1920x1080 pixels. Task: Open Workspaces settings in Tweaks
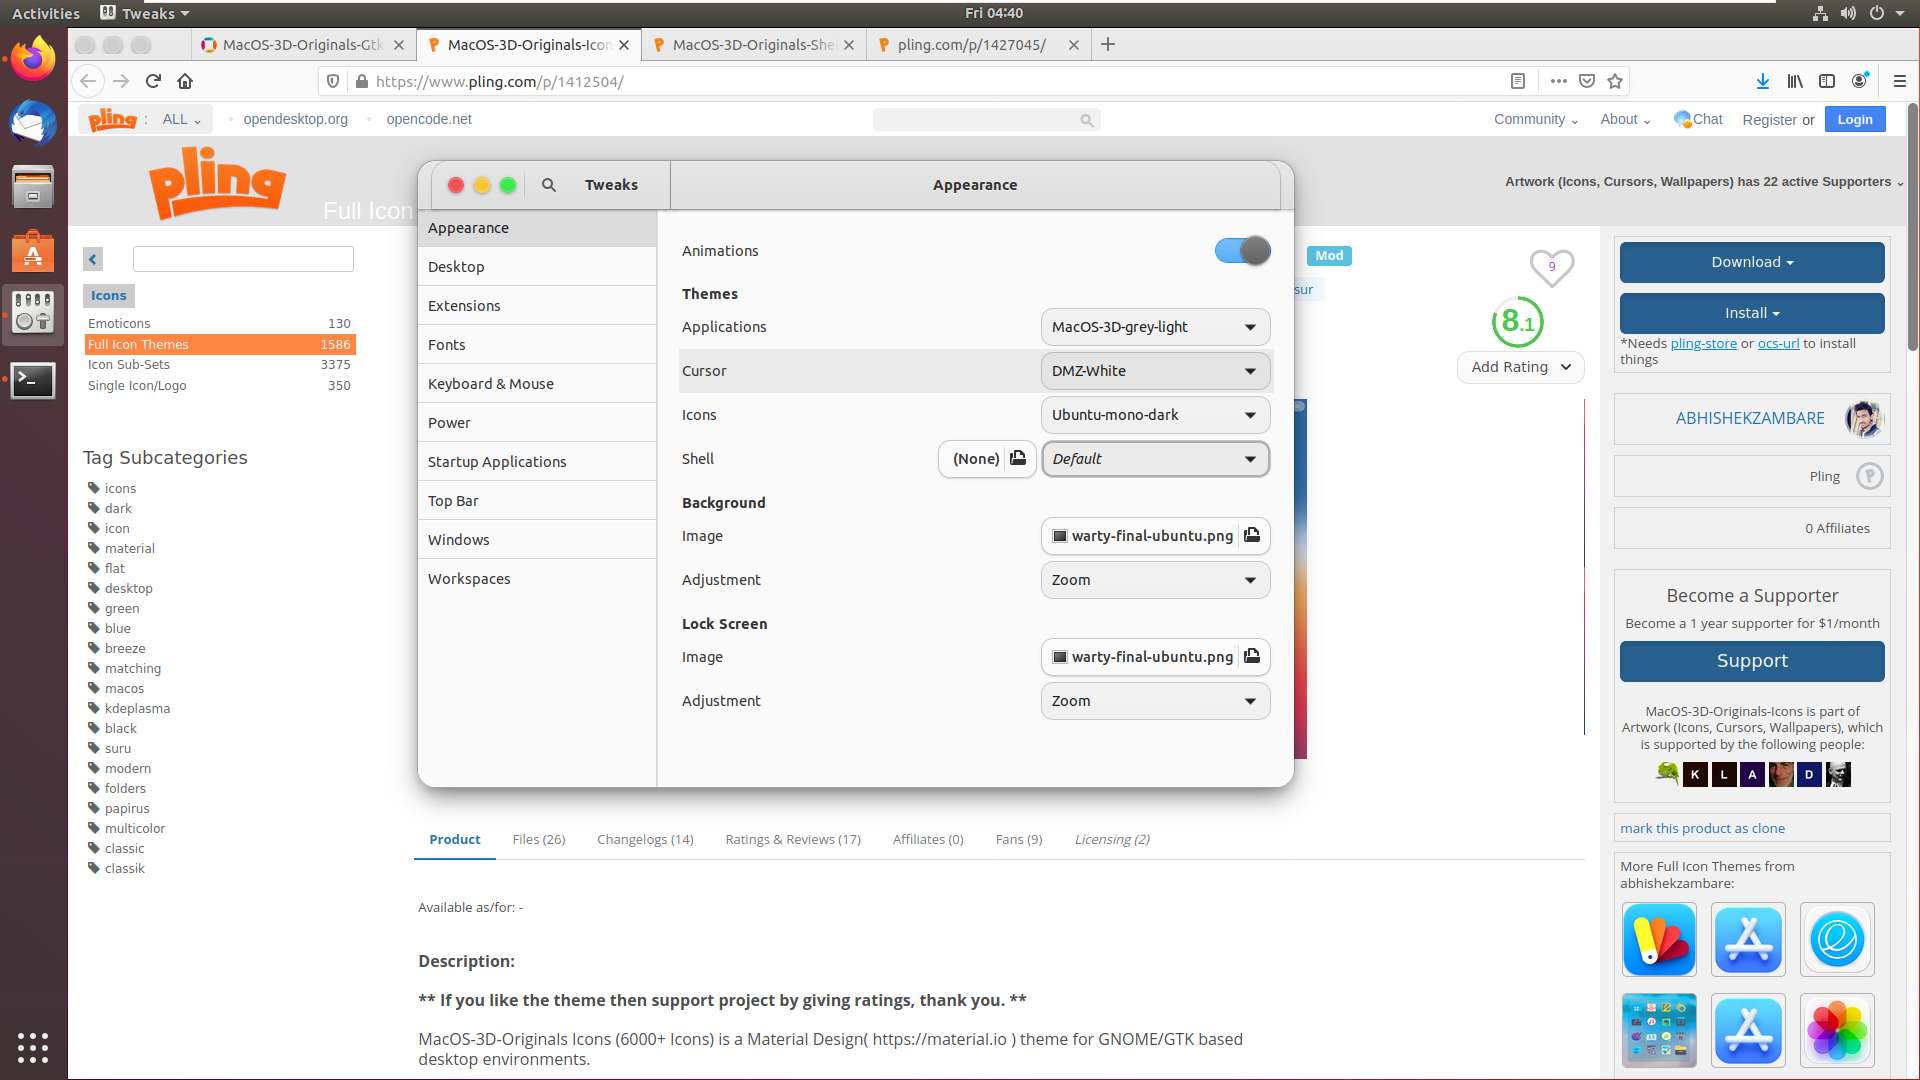point(537,579)
